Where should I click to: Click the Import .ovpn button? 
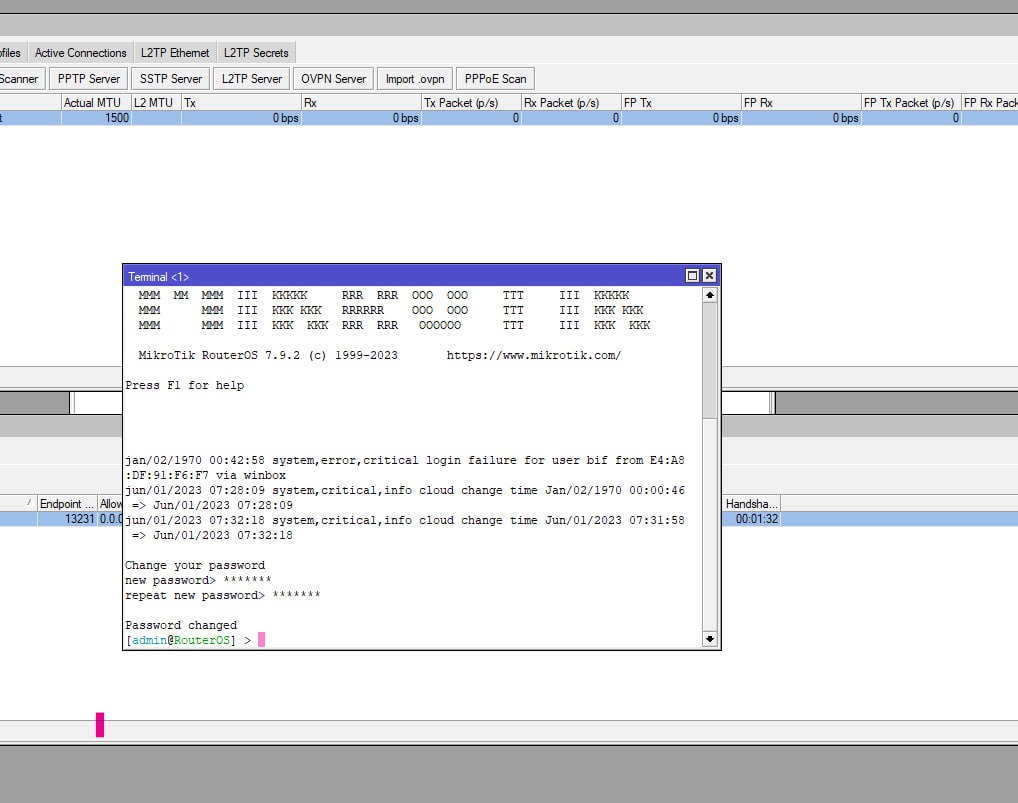[x=415, y=79]
